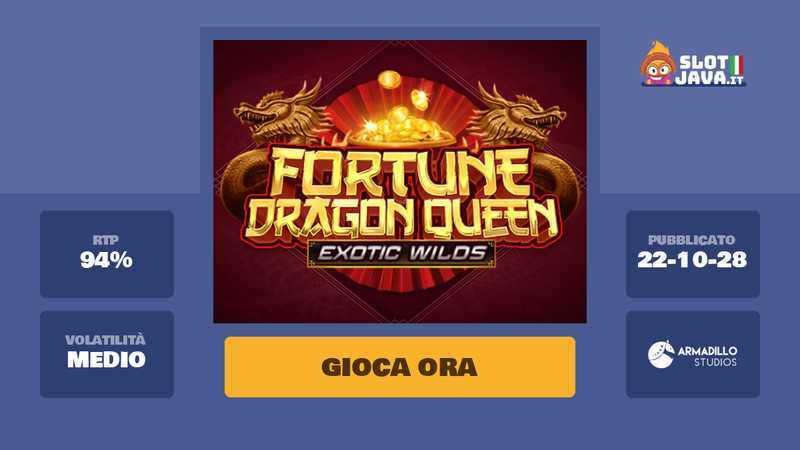Click the MEDIO volatility value
The height and width of the screenshot is (450, 800).
[x=106, y=360]
